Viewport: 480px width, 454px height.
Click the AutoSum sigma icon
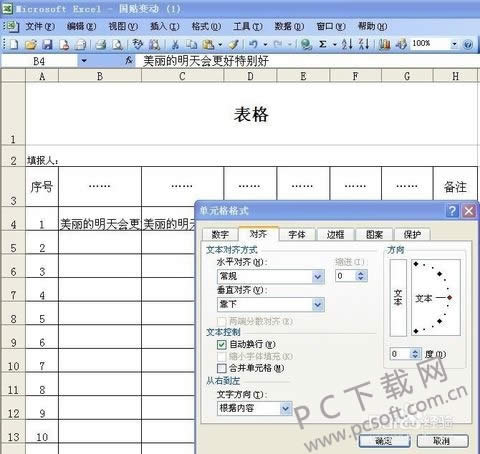click(323, 44)
